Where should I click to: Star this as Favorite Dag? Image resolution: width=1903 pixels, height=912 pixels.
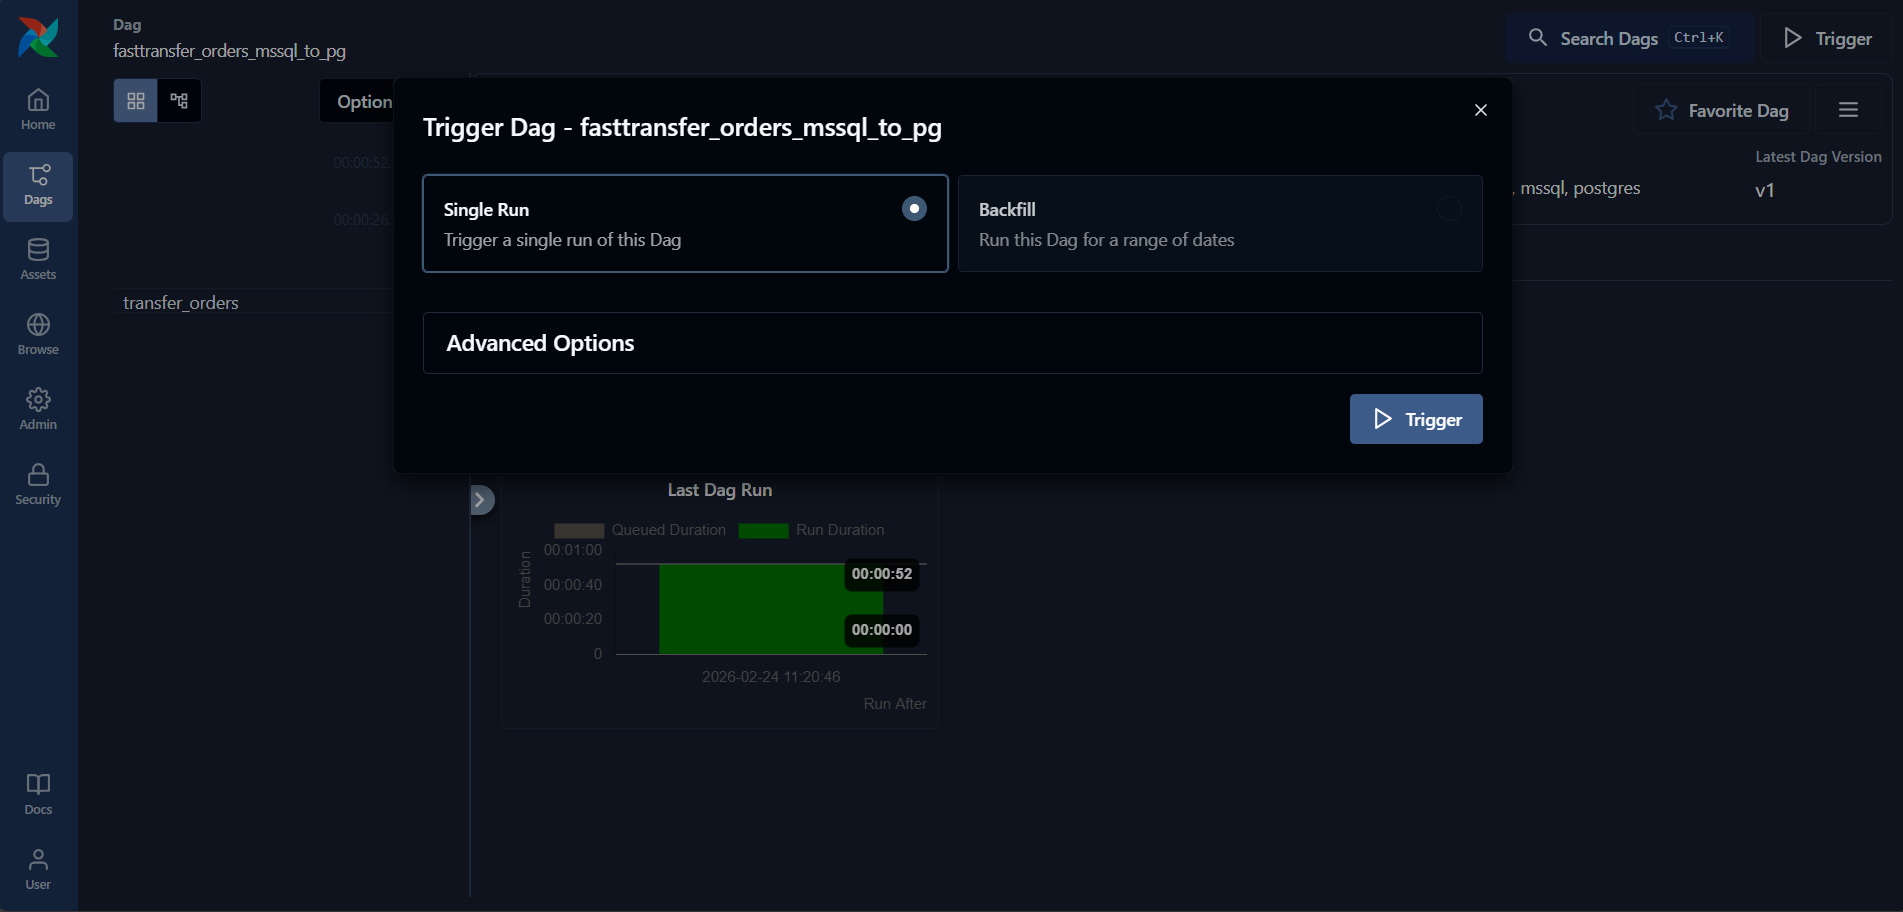pos(1722,110)
